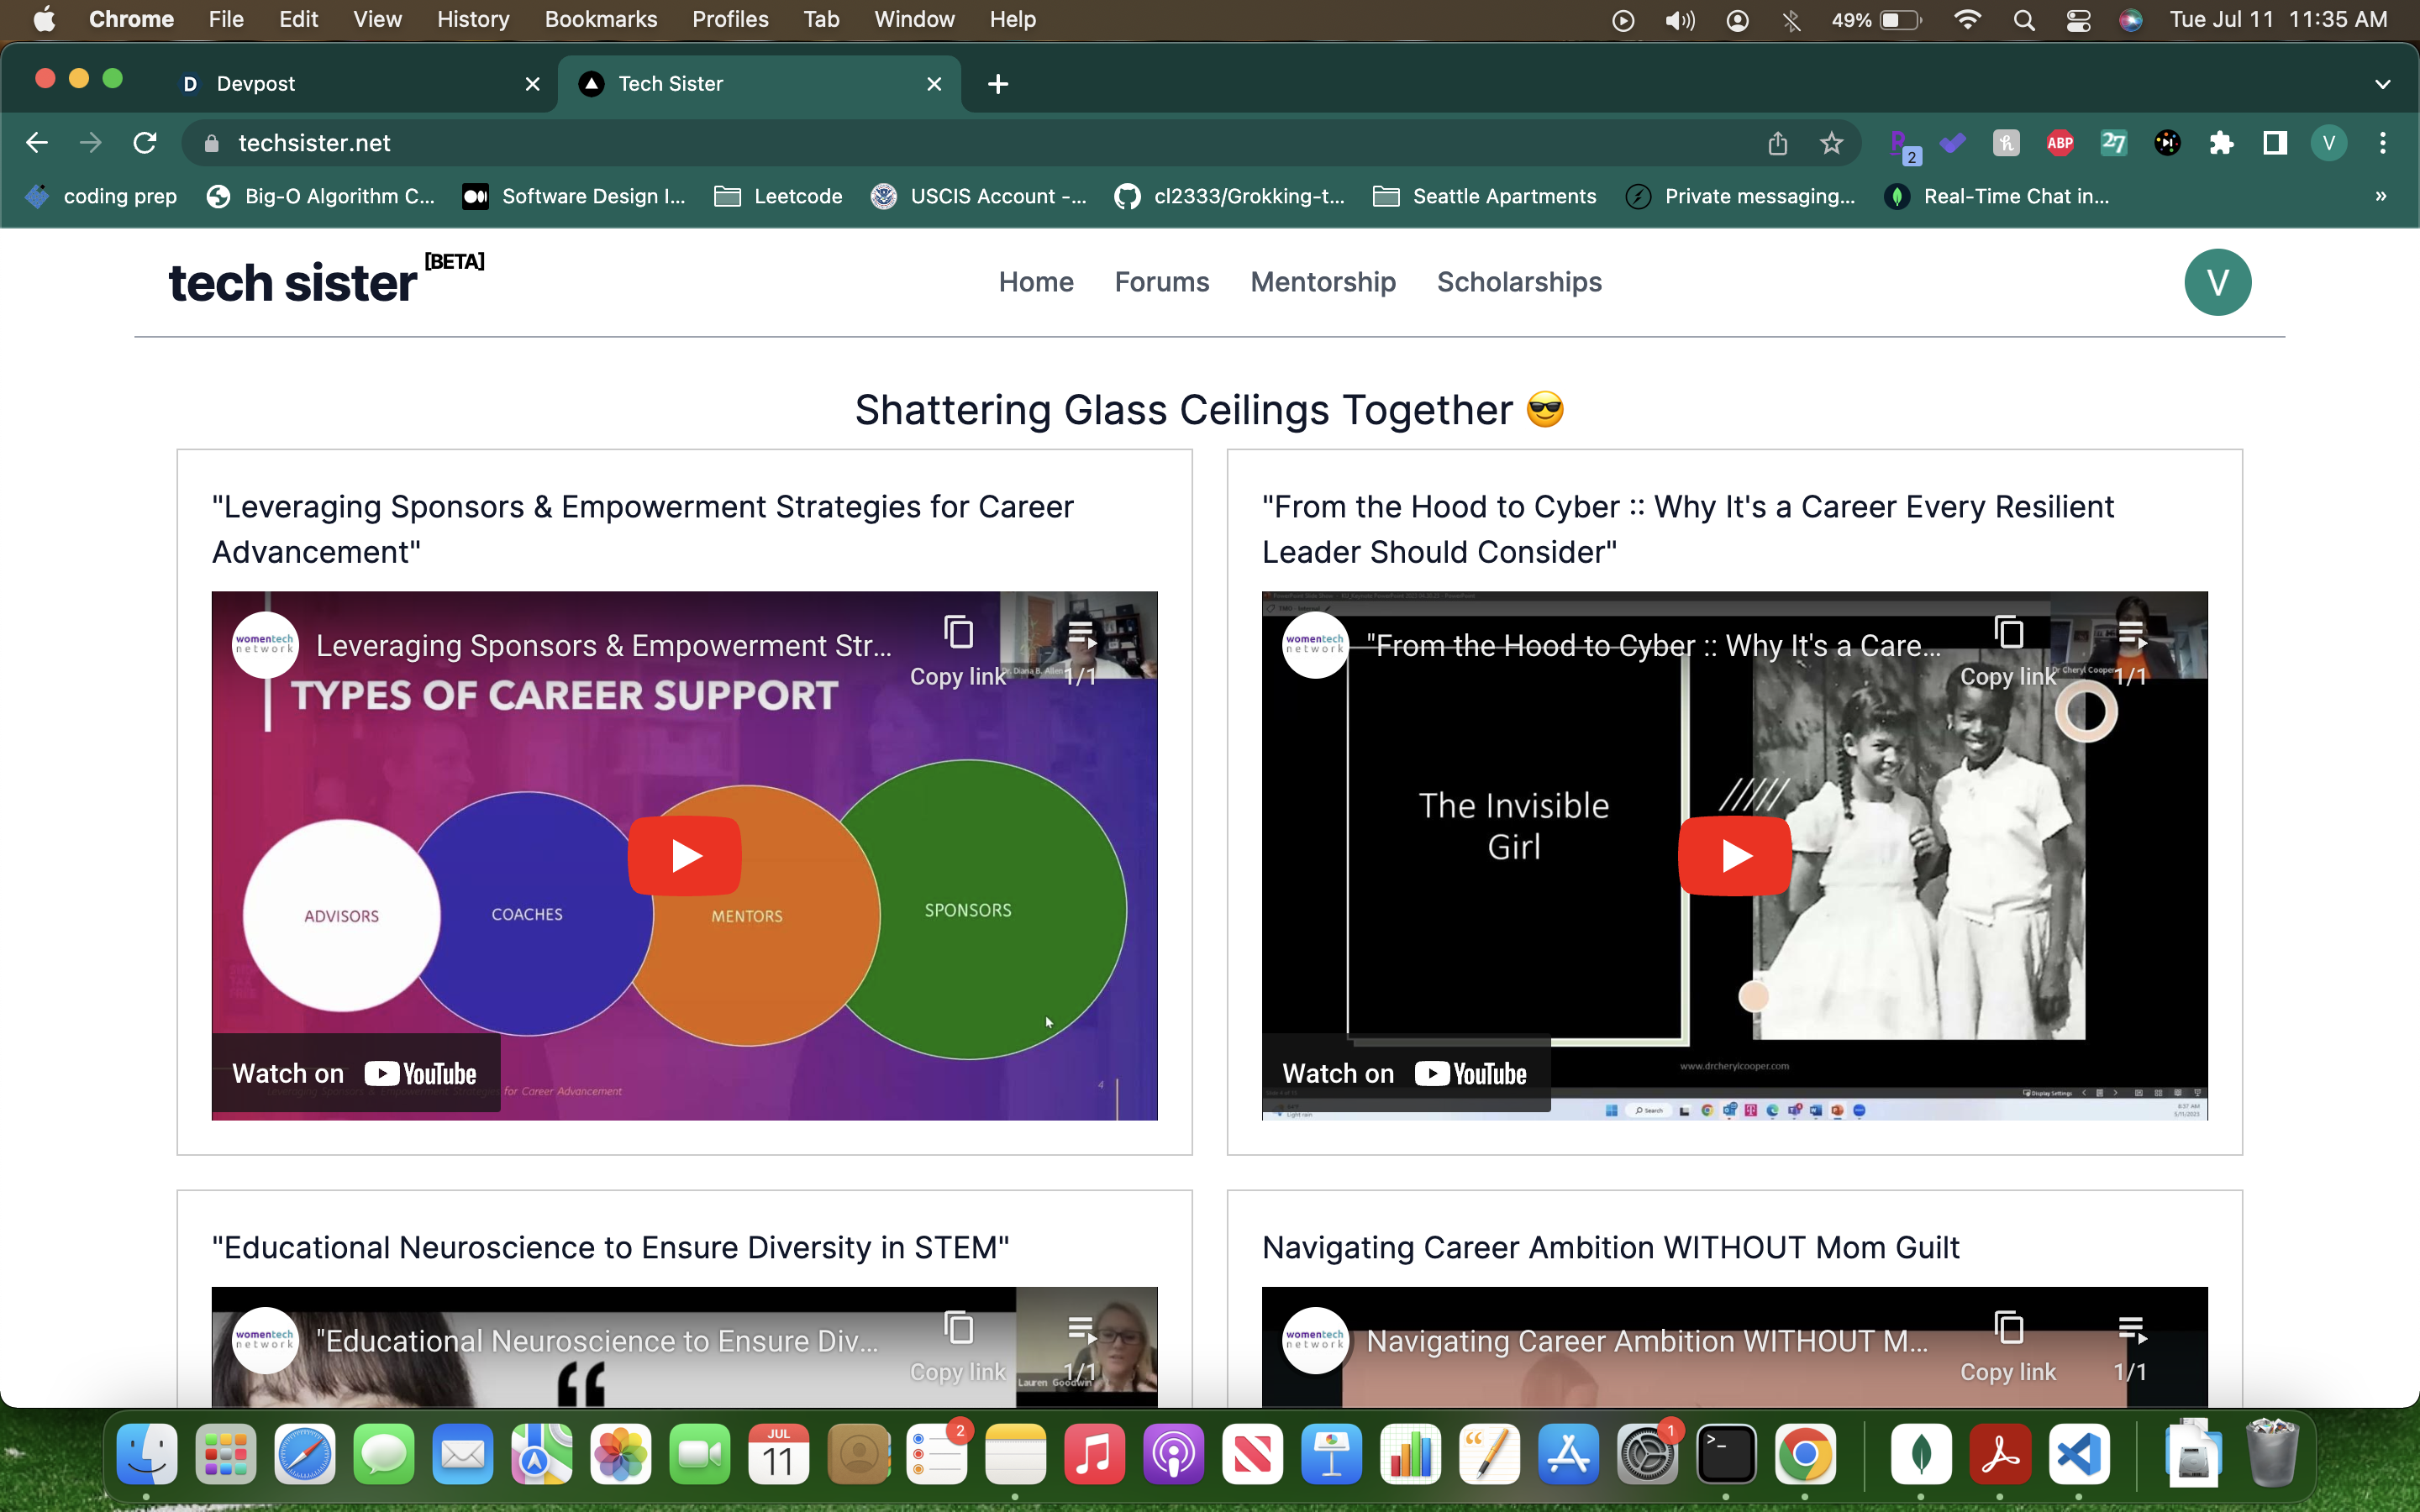Image resolution: width=2420 pixels, height=1512 pixels.
Task: Toggle Chrome side panel icon
Action: point(2275,143)
